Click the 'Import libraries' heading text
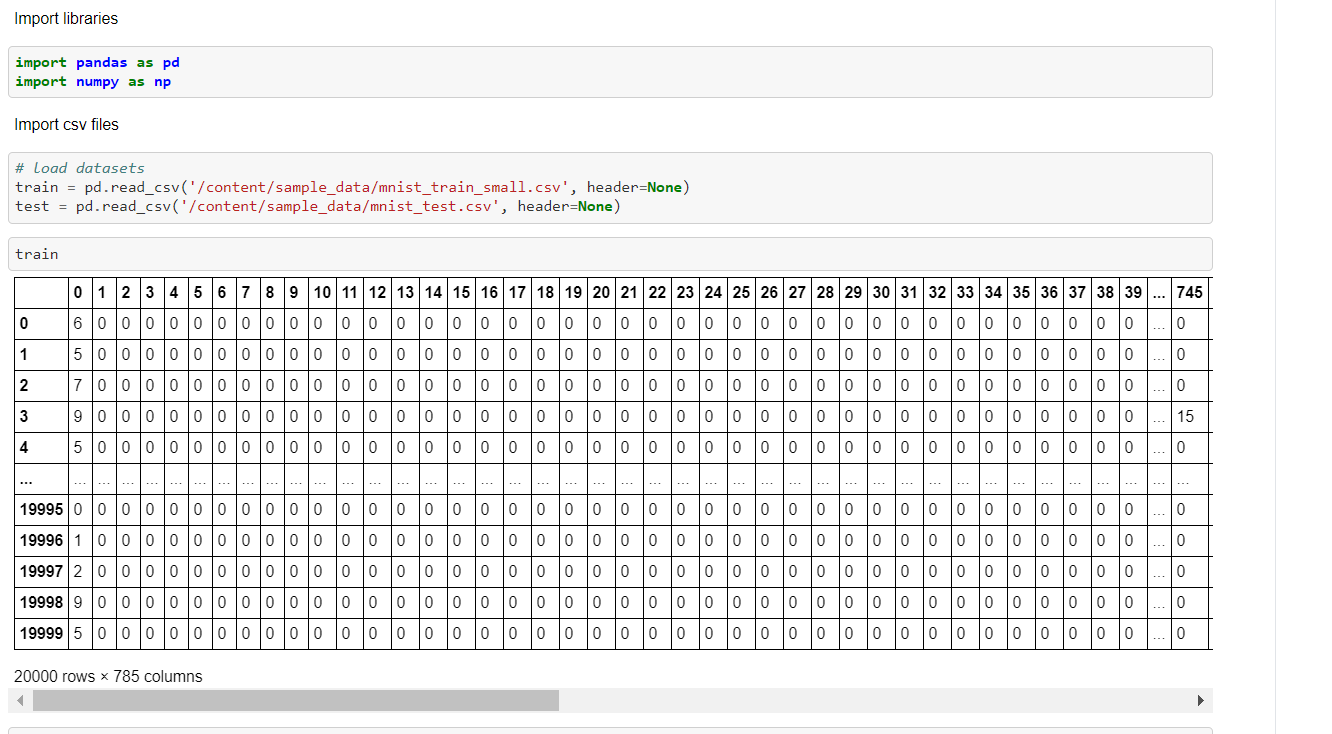Viewport: 1332px width, 734px height. pos(66,19)
